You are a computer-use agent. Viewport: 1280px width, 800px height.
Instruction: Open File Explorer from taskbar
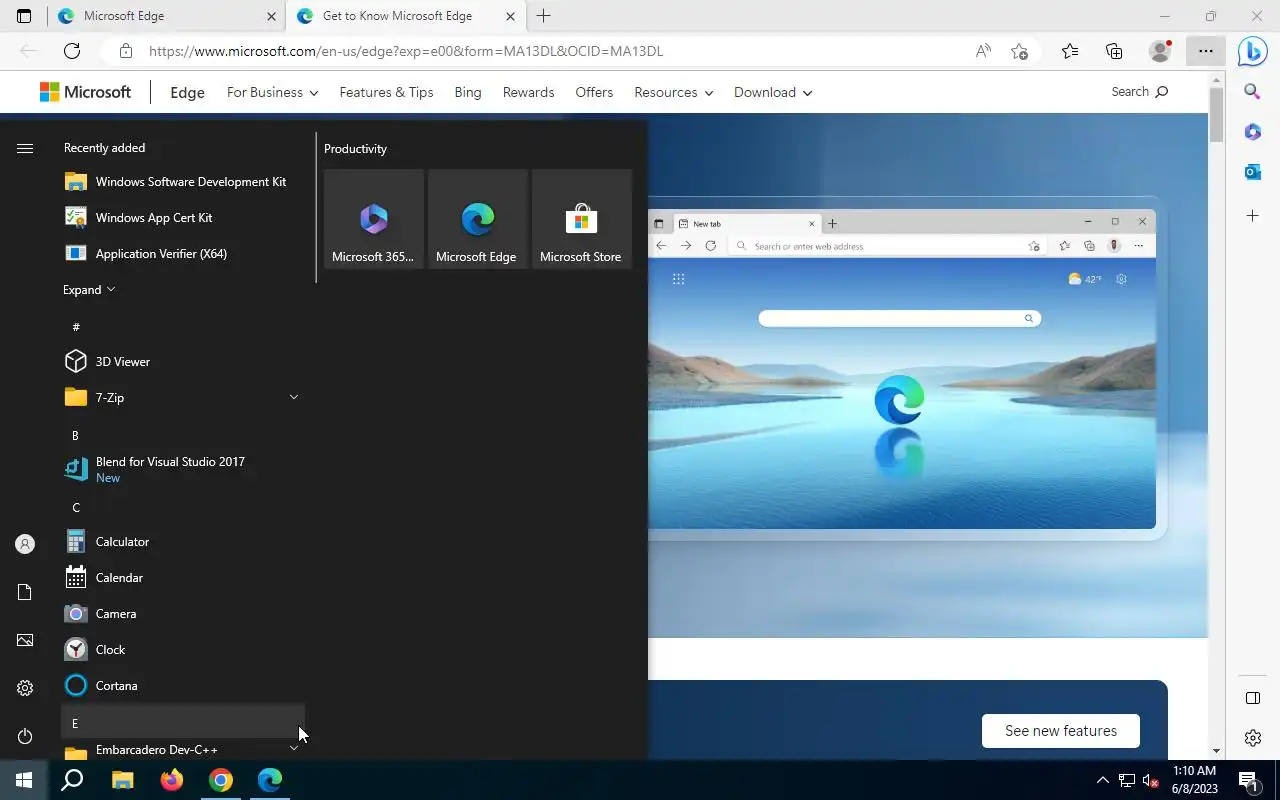point(122,780)
